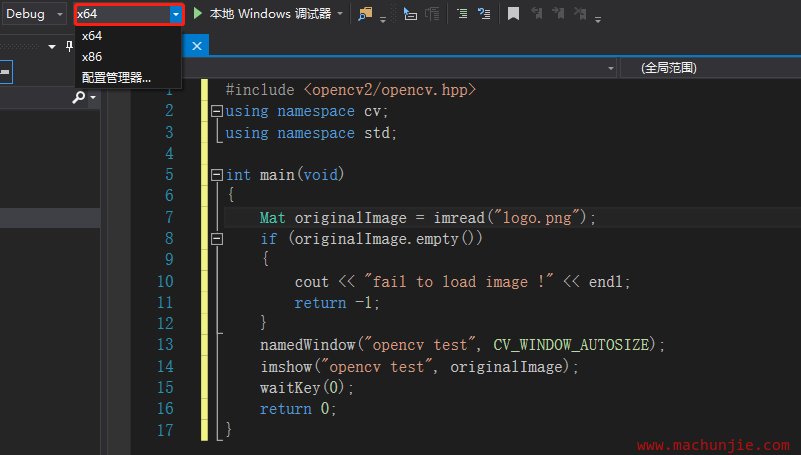Select x64 from platform list

(x=92, y=36)
